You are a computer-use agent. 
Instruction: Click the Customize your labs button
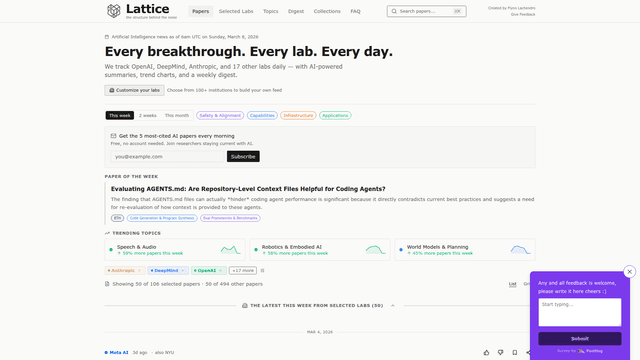(x=134, y=90)
